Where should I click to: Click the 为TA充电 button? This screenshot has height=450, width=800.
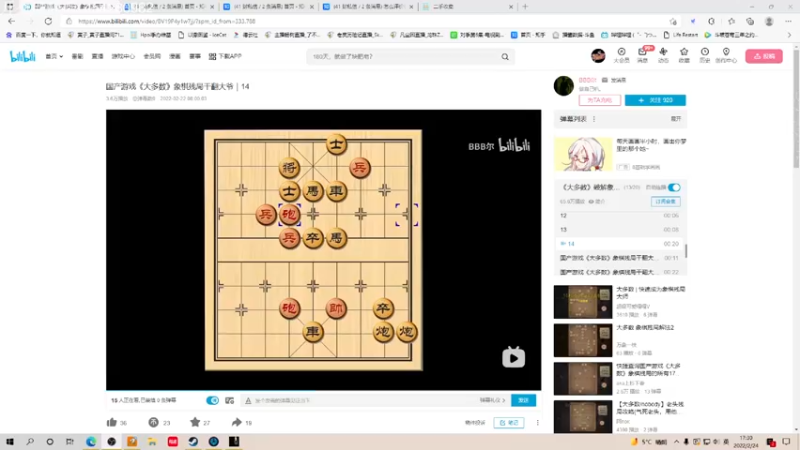[599, 100]
